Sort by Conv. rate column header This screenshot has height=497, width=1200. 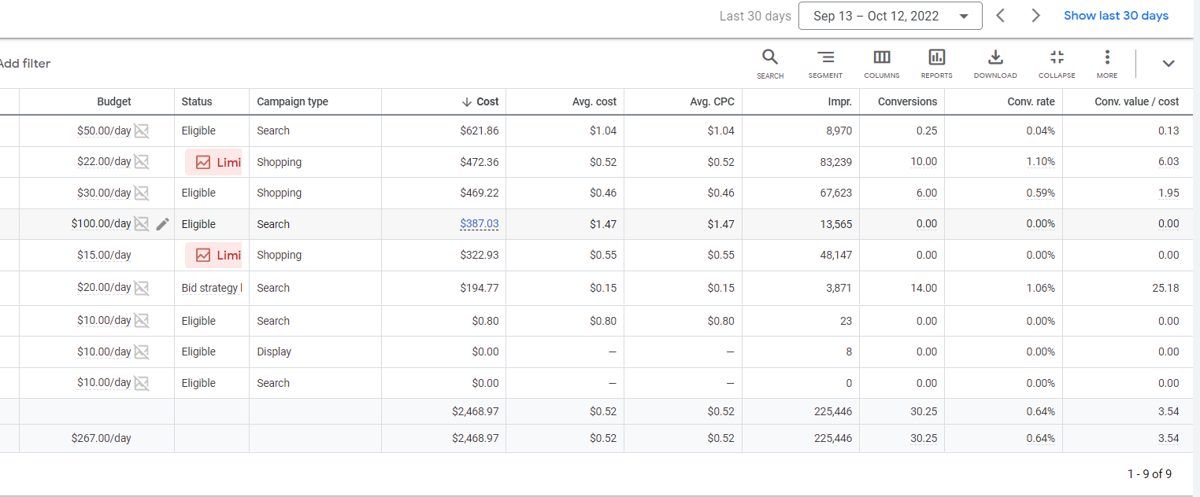(x=1031, y=102)
